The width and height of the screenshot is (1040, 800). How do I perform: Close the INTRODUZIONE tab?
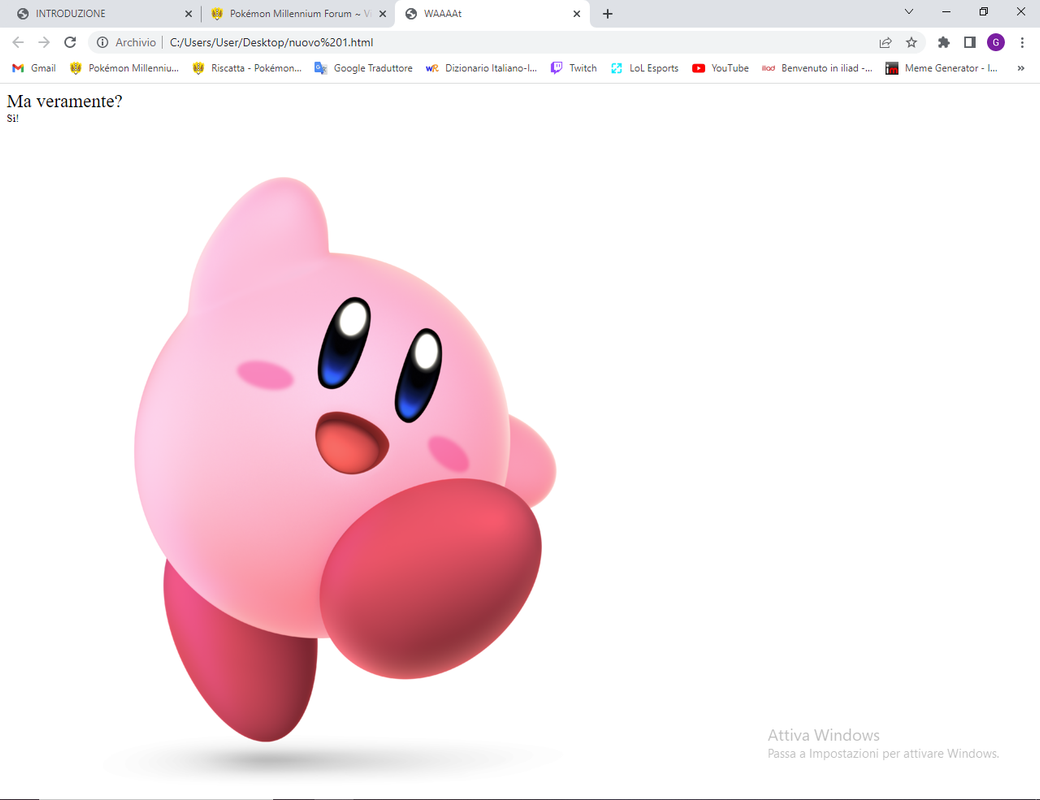coord(188,14)
